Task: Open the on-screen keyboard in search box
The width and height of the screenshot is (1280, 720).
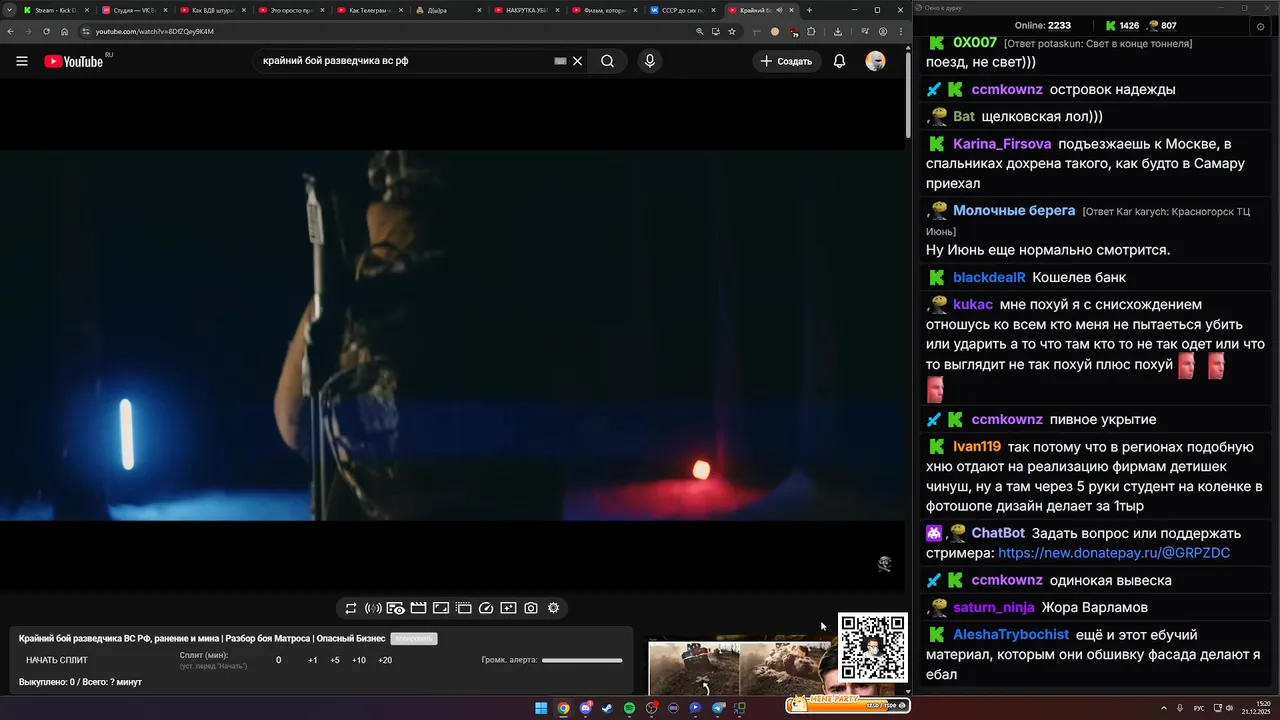Action: (561, 61)
